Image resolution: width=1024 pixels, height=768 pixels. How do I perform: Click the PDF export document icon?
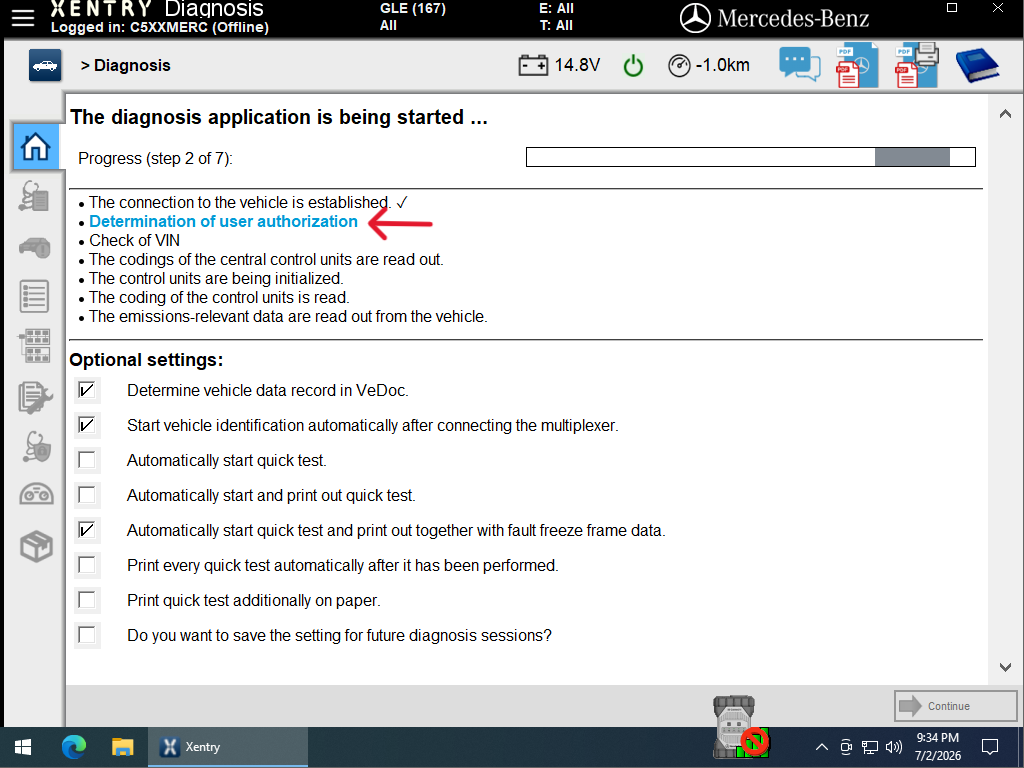pyautogui.click(x=857, y=65)
